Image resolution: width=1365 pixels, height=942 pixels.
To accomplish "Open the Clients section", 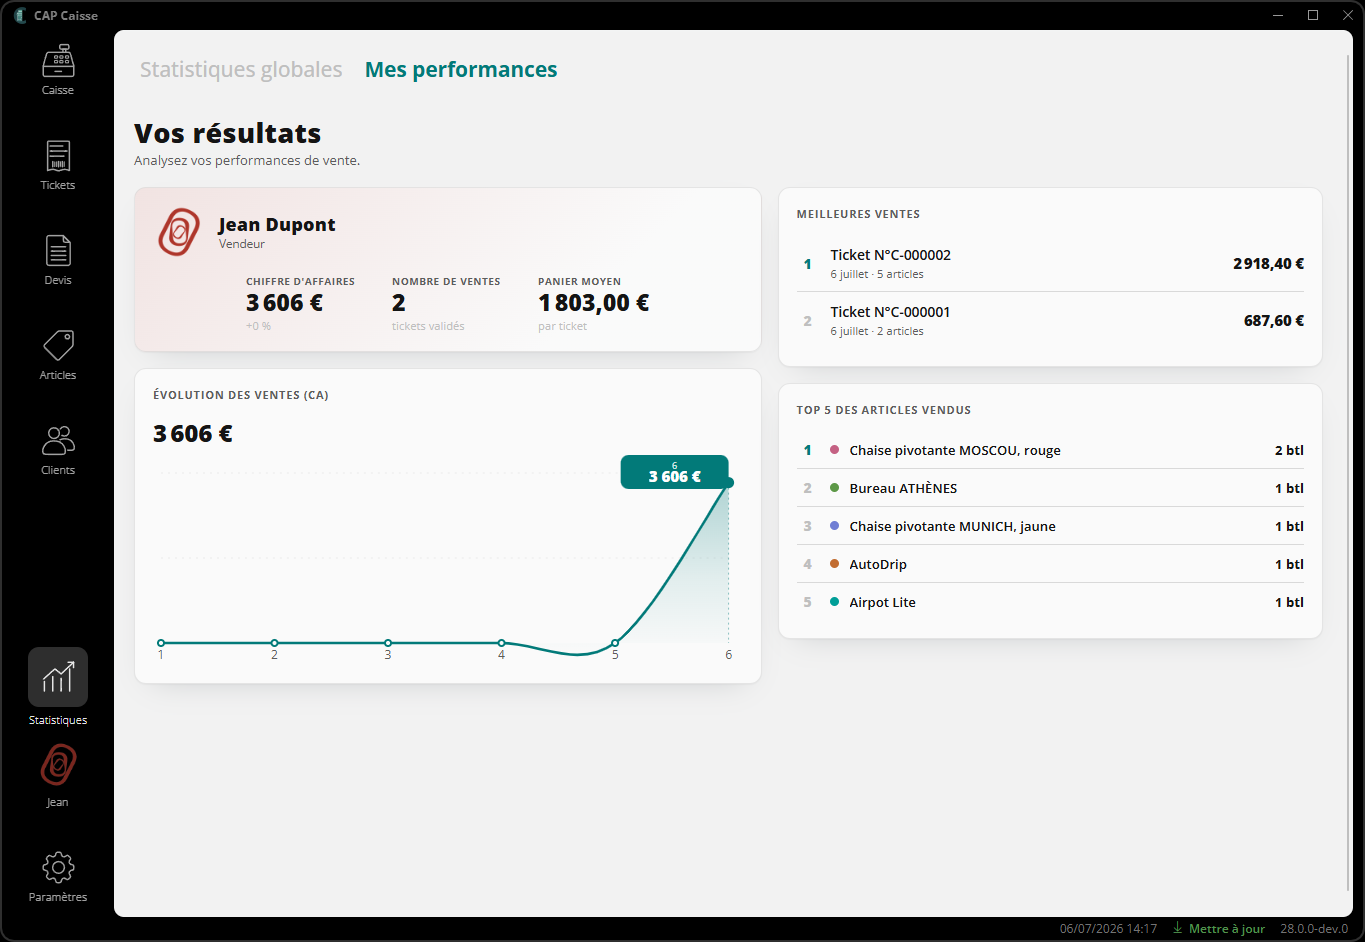I will click(x=58, y=450).
